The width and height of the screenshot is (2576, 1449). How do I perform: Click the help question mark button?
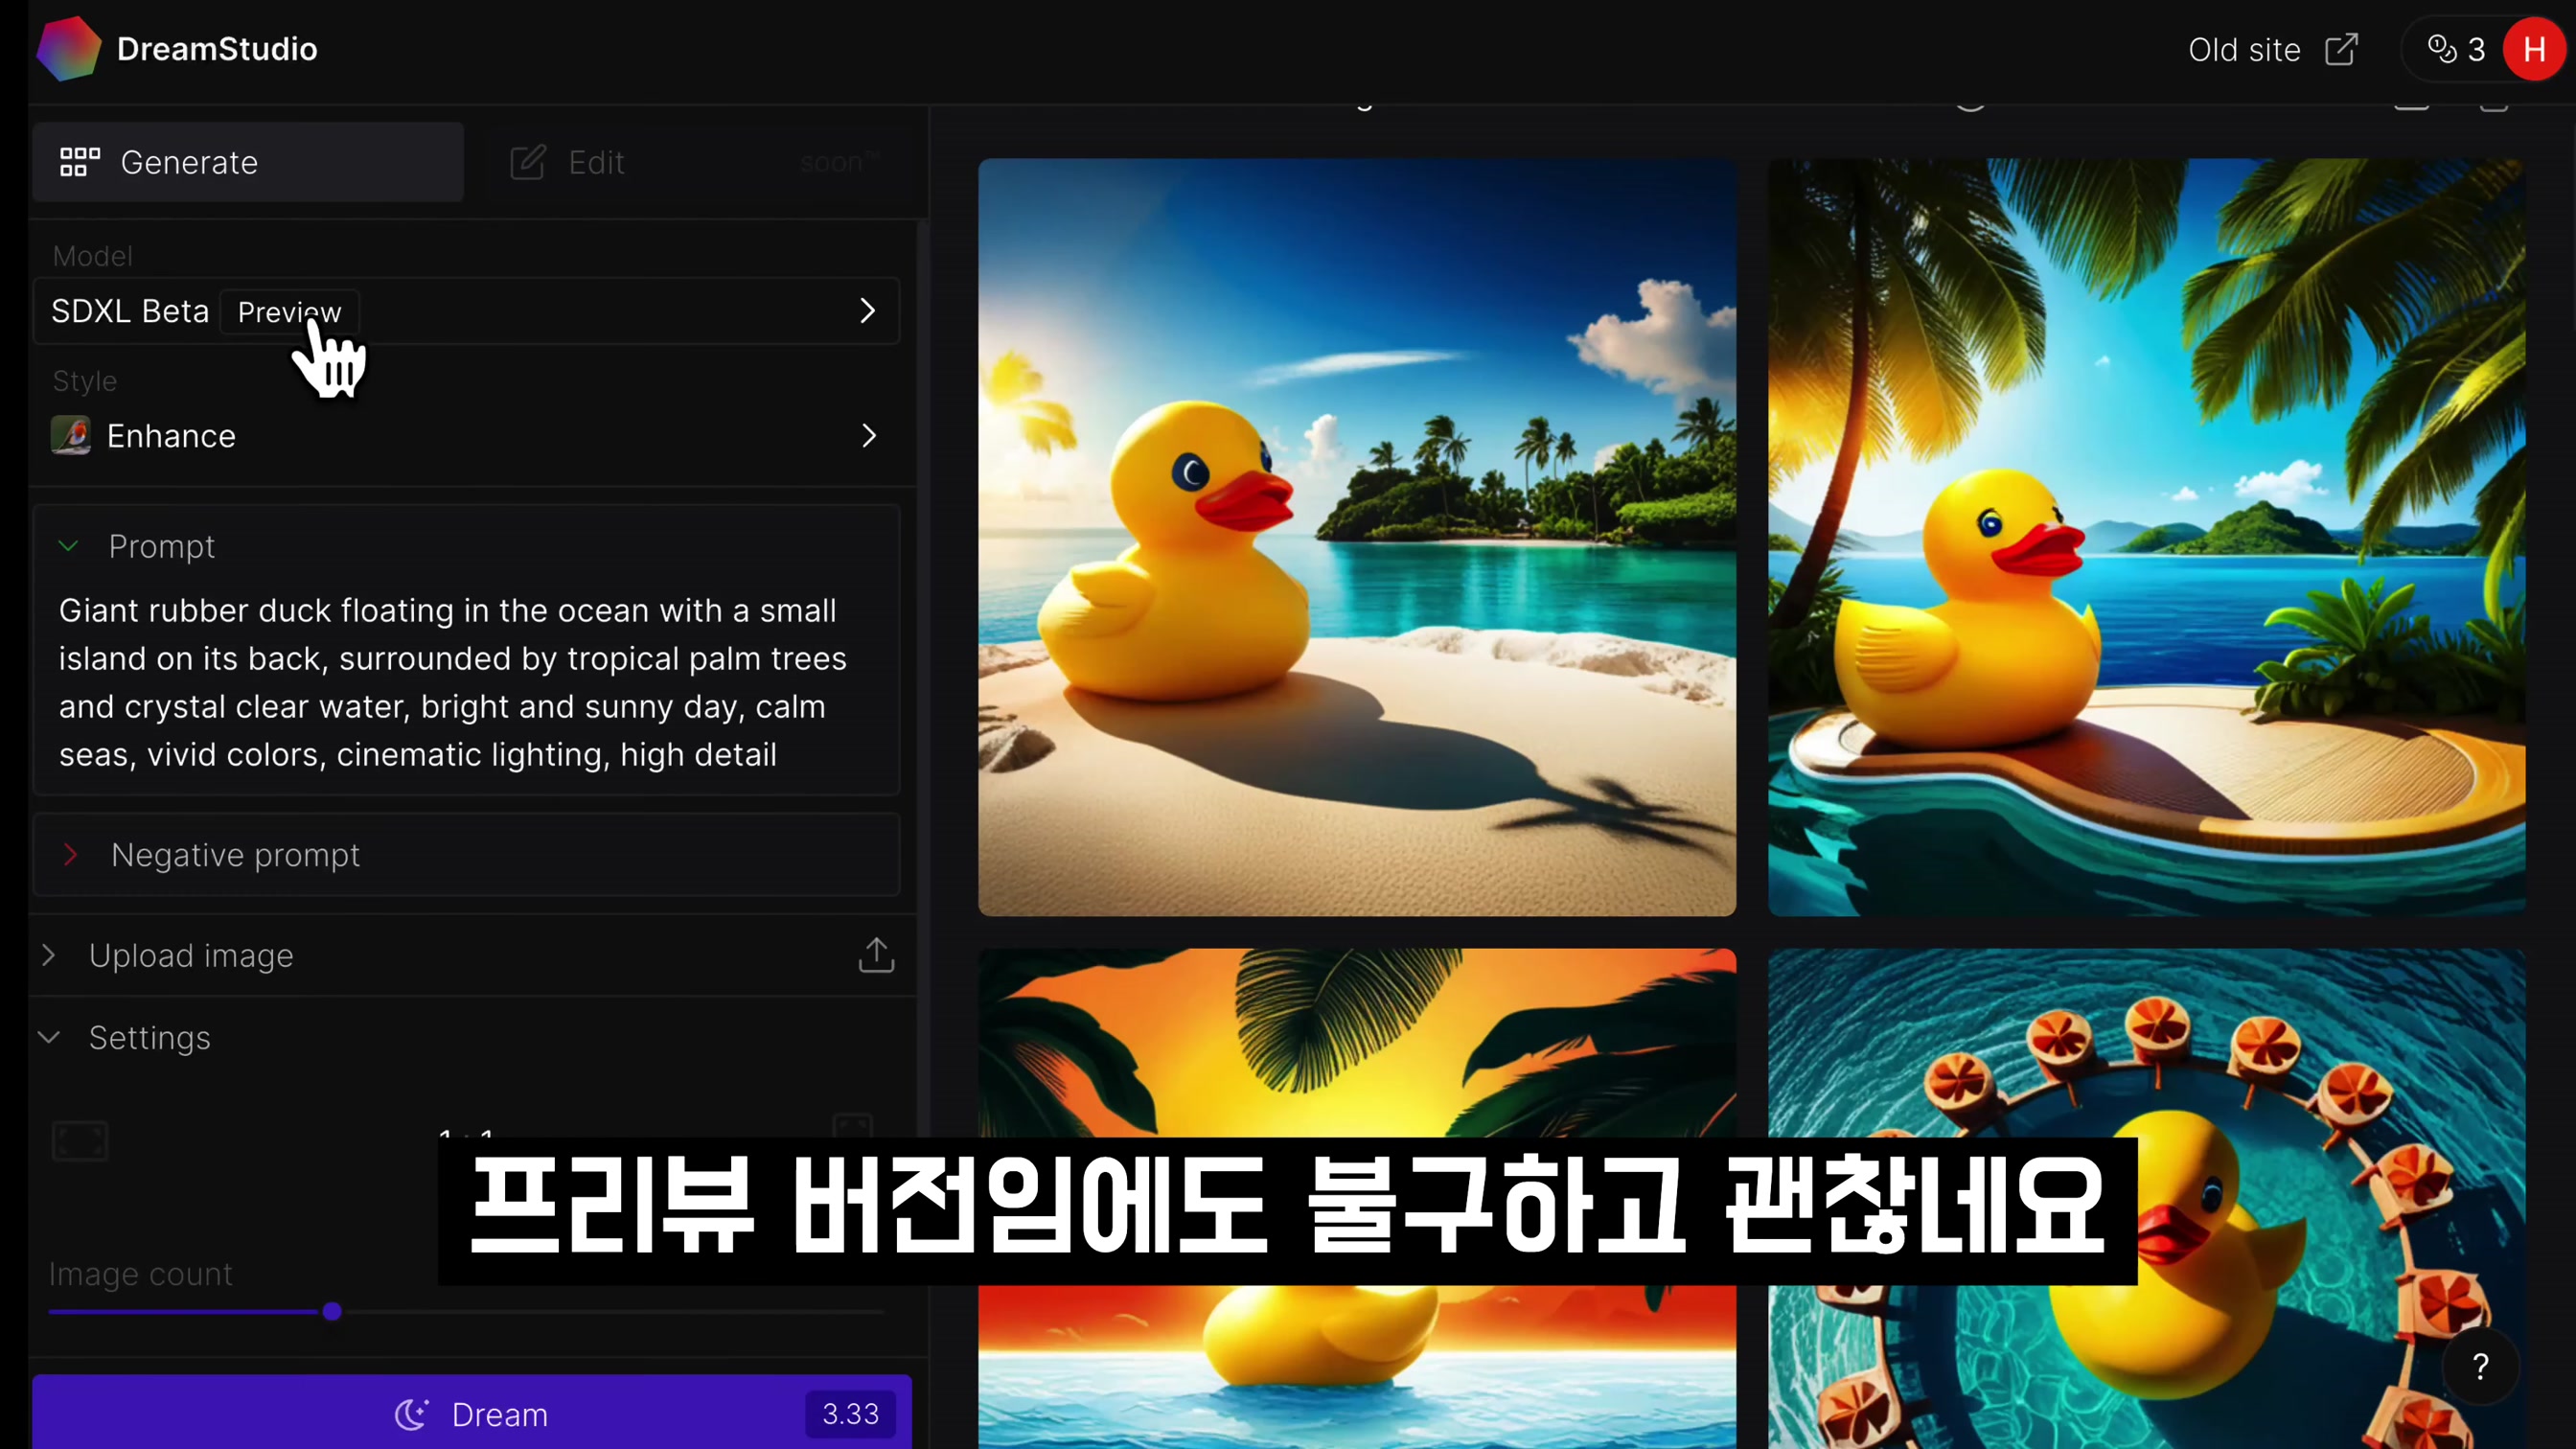click(2480, 1365)
